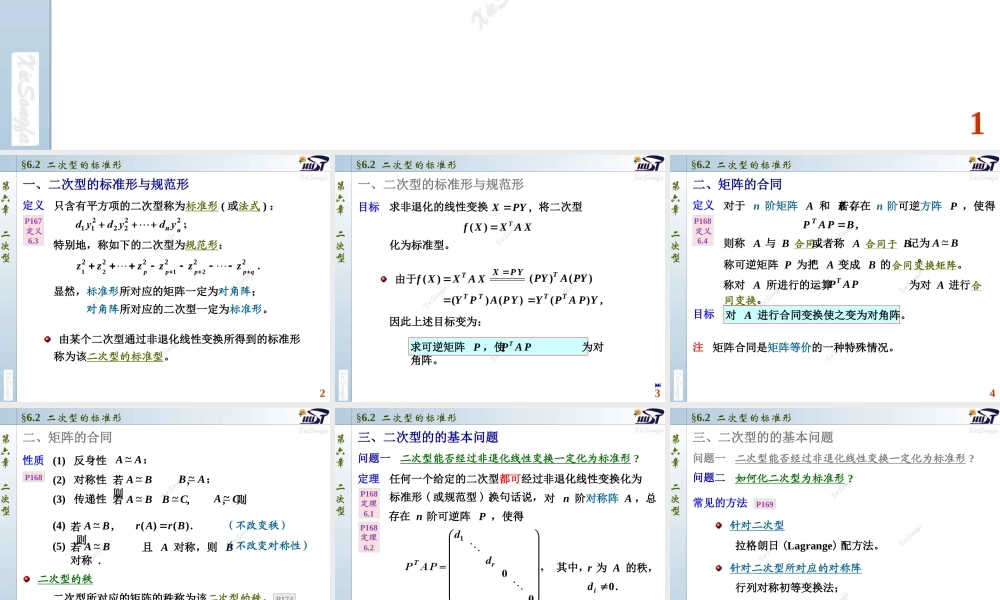Click the HIT logo on slide 2
This screenshot has height=600, width=1000.
pos(312,164)
